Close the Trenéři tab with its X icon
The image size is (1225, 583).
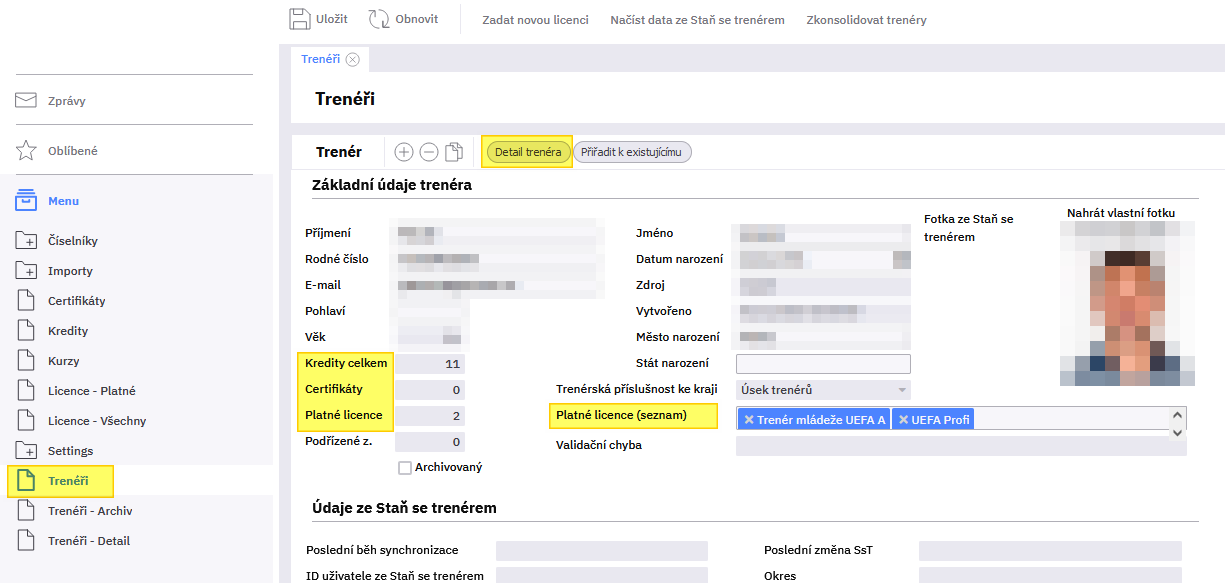click(352, 59)
